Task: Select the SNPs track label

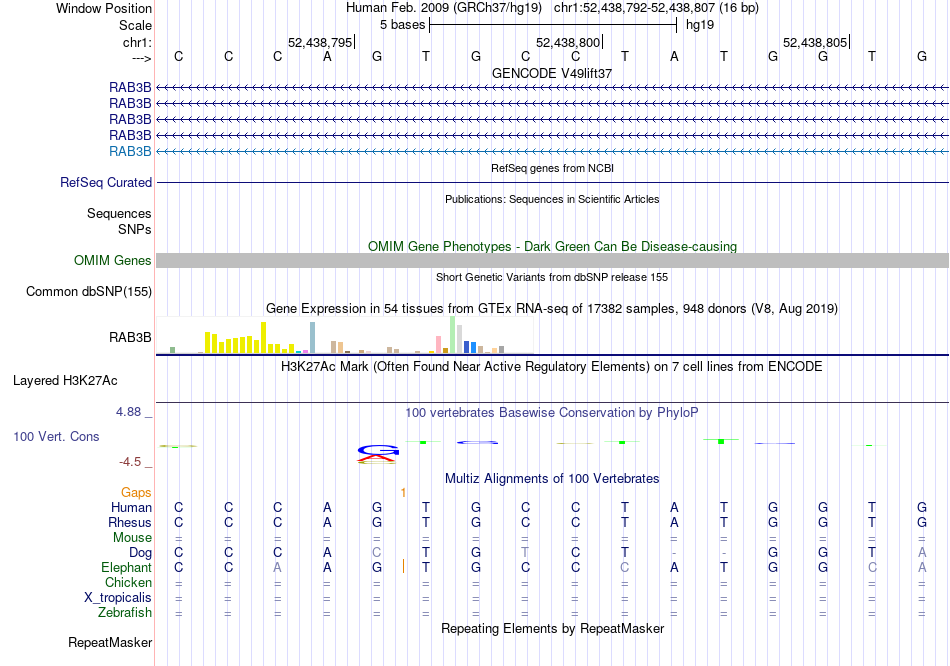Action: 135,229
